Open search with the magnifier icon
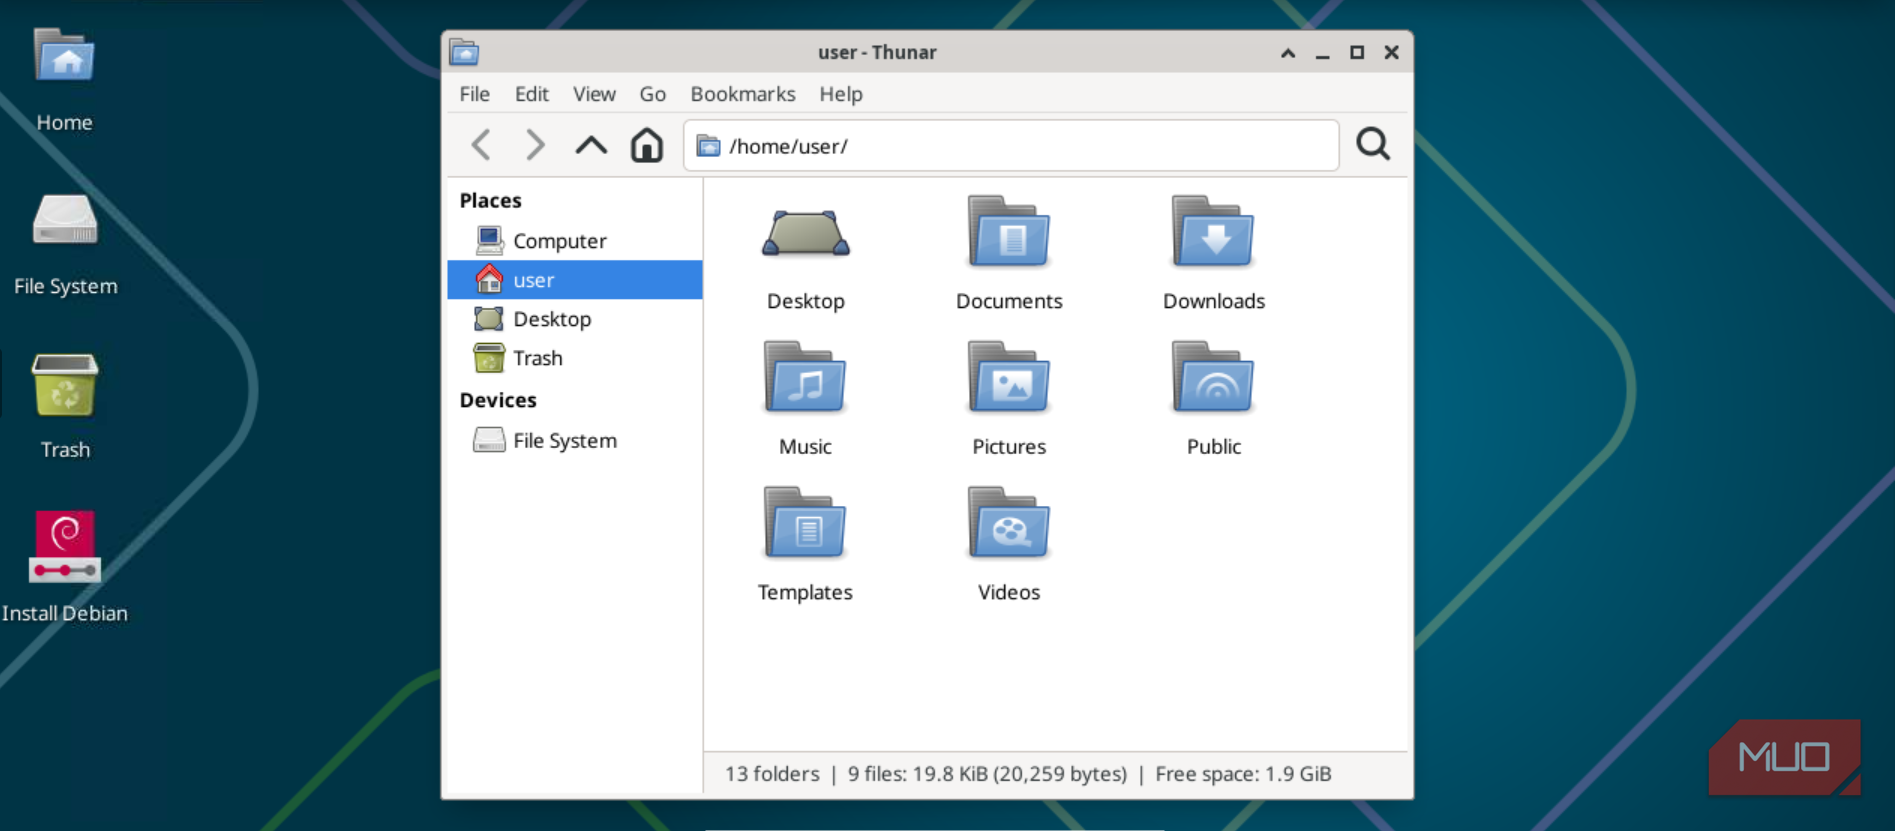This screenshot has height=831, width=1895. (x=1373, y=144)
